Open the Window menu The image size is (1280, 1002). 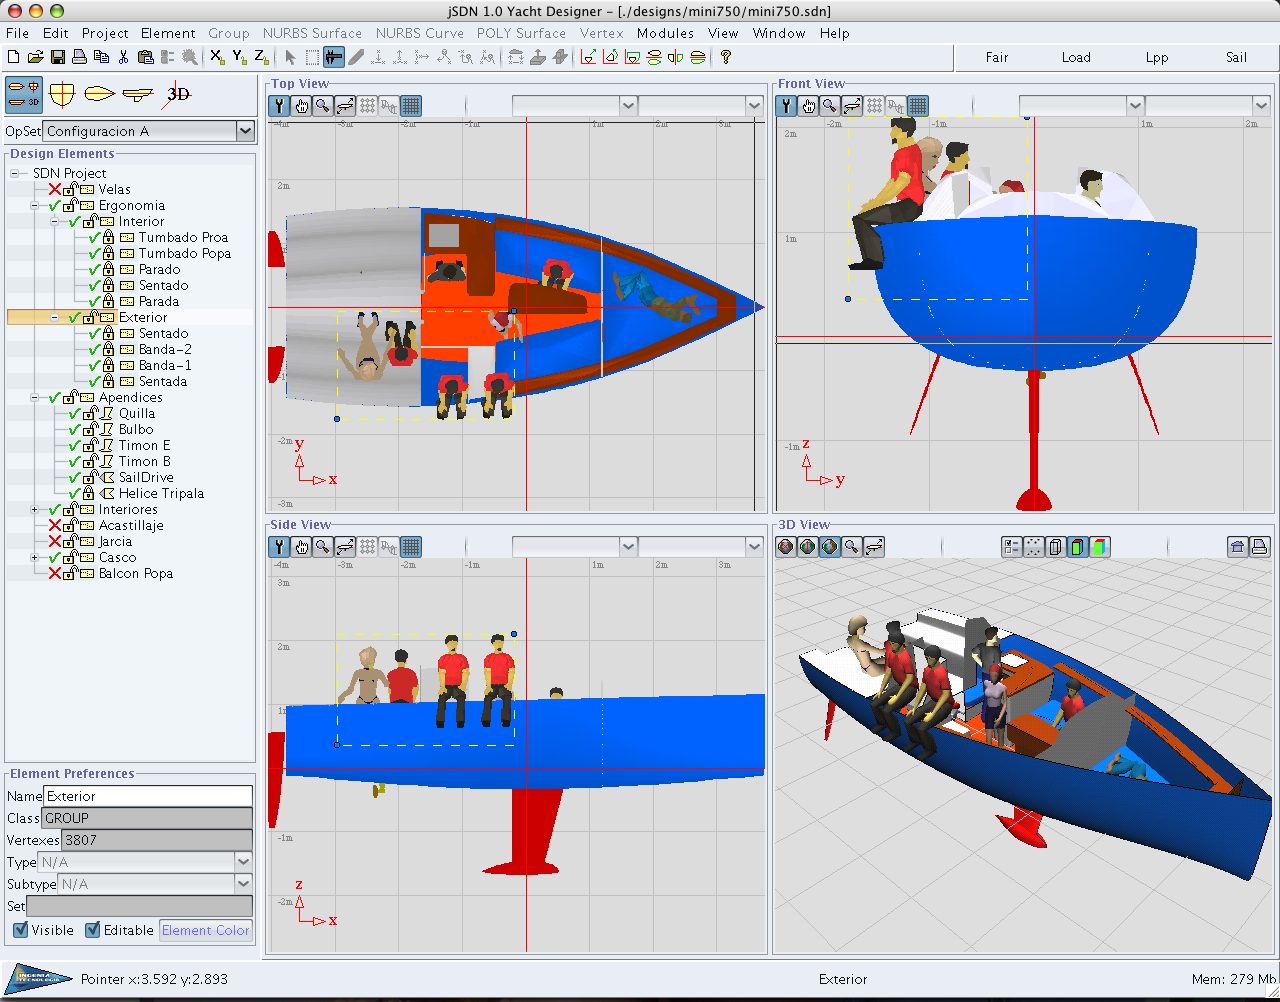tap(779, 33)
